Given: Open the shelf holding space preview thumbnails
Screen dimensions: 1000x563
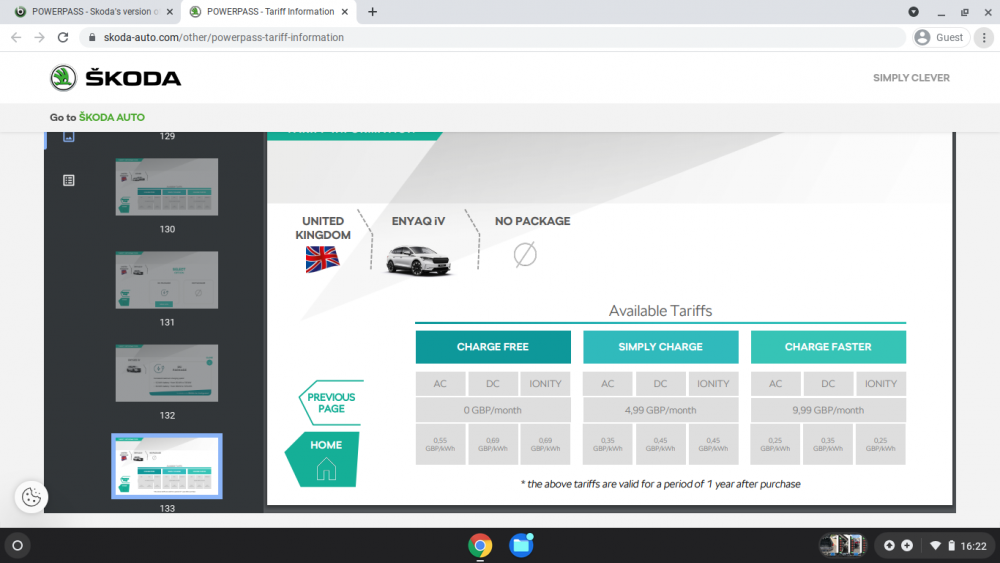Looking at the screenshot, I should [842, 545].
